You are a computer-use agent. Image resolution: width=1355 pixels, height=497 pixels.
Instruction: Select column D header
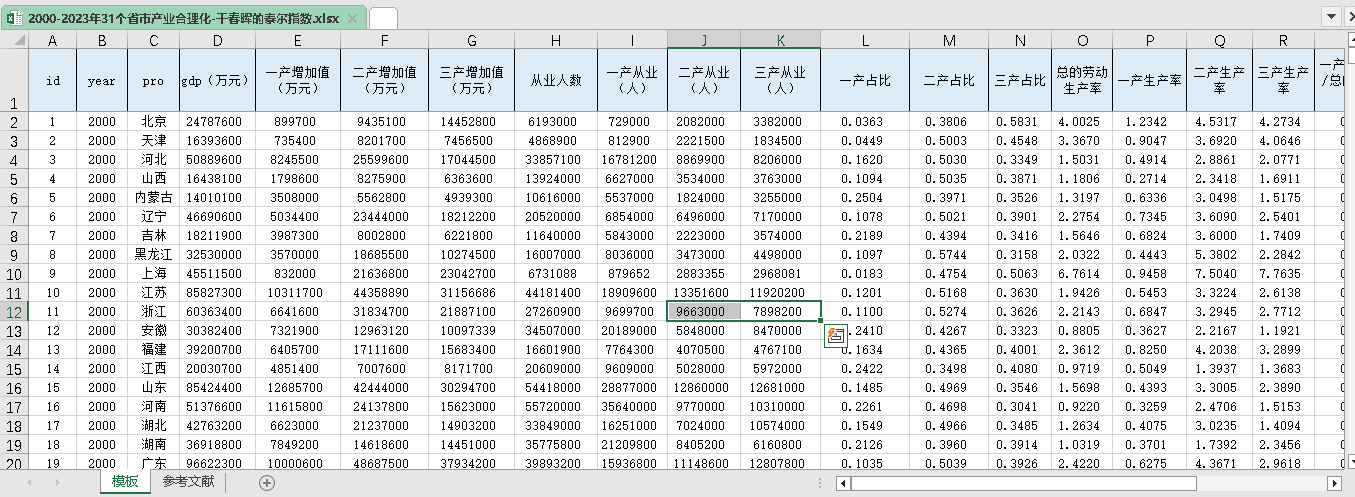coord(218,39)
